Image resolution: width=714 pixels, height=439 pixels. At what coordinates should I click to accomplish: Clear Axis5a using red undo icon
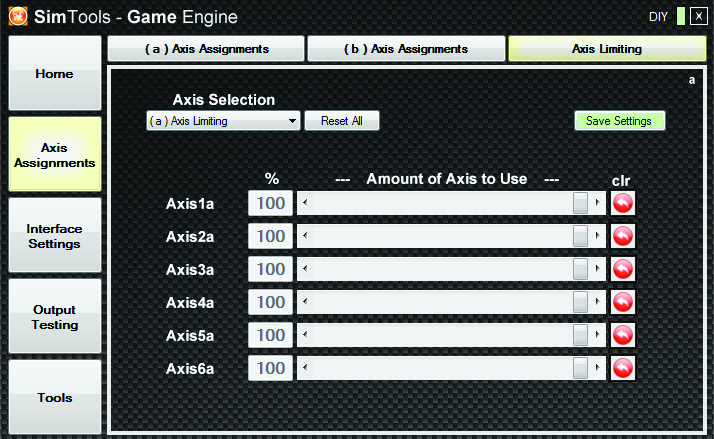tap(622, 335)
